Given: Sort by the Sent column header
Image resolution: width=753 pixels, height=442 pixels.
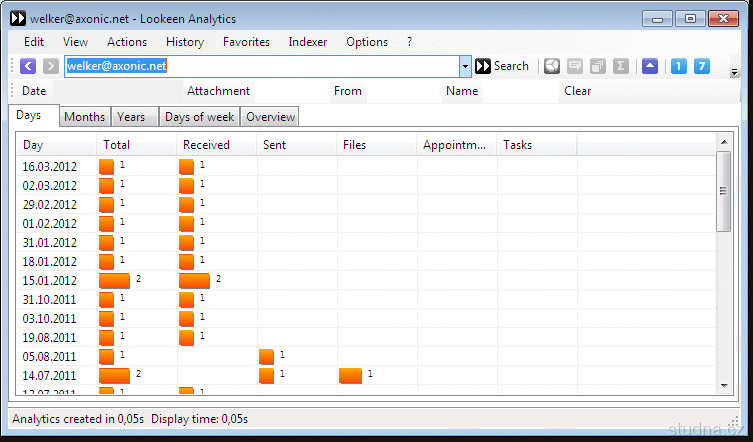Looking at the screenshot, I should click(x=297, y=145).
